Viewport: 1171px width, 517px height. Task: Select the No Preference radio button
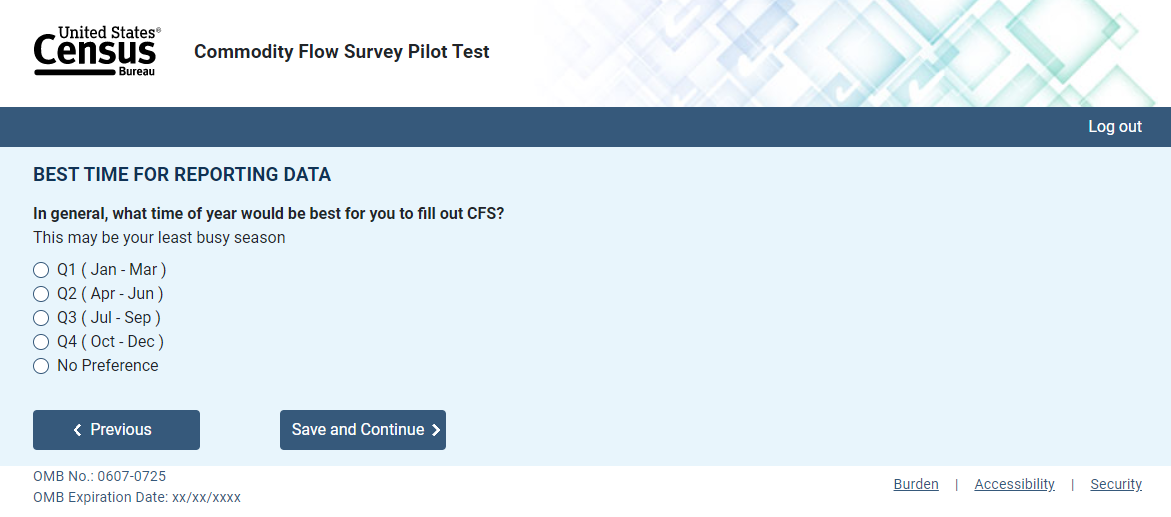pos(41,366)
